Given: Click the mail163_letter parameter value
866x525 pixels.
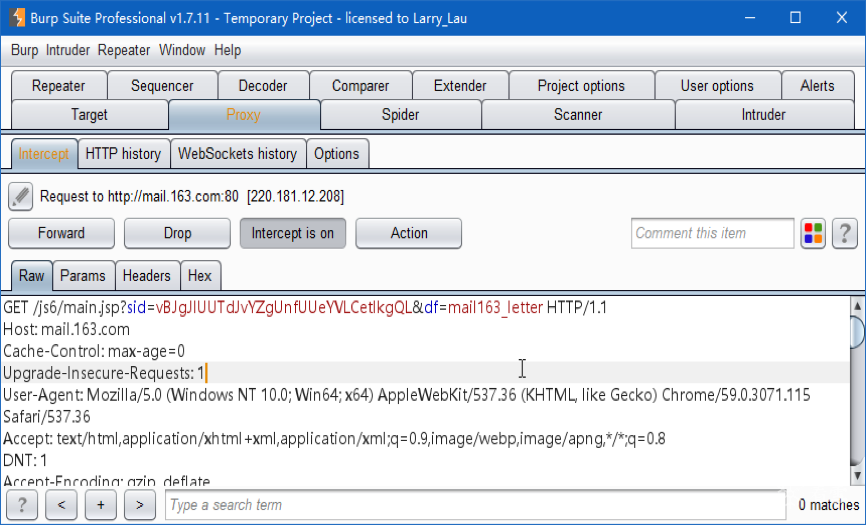Looking at the screenshot, I should coord(495,307).
